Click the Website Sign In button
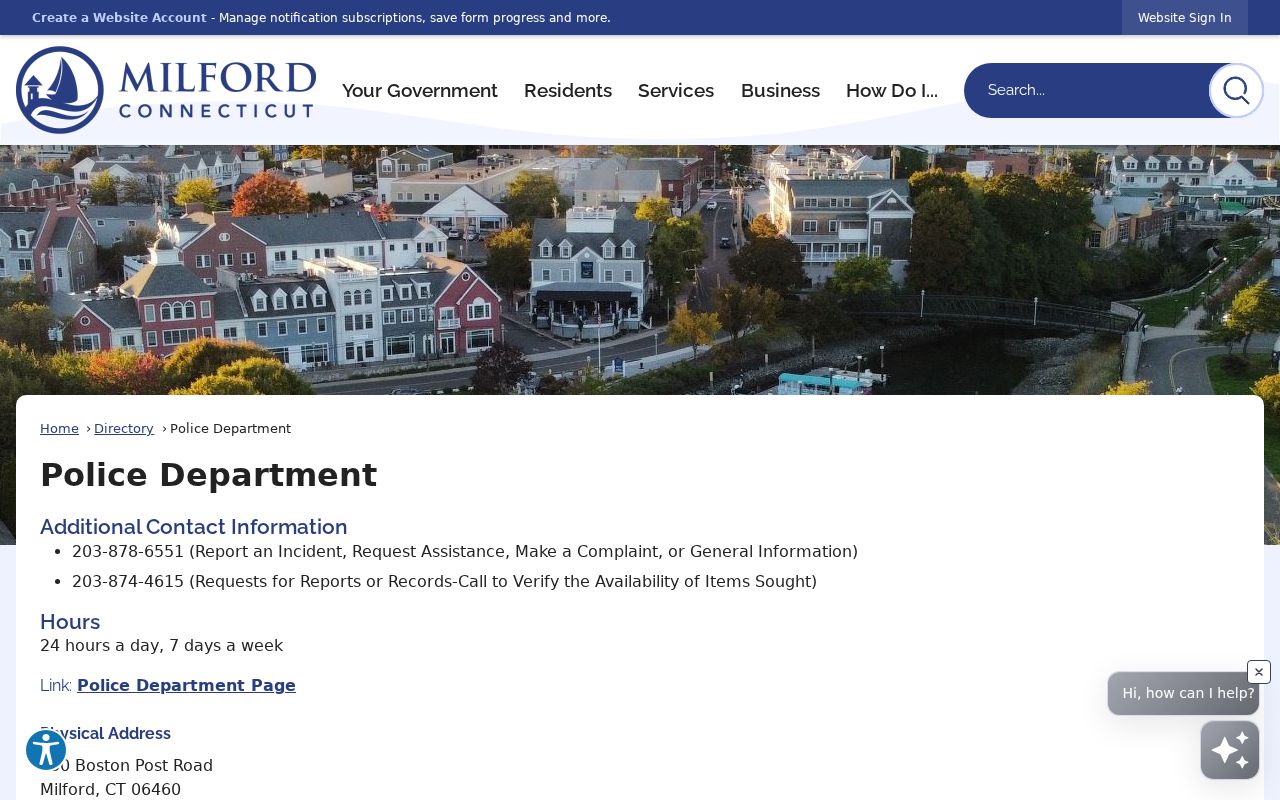The height and width of the screenshot is (800, 1280). pos(1185,18)
